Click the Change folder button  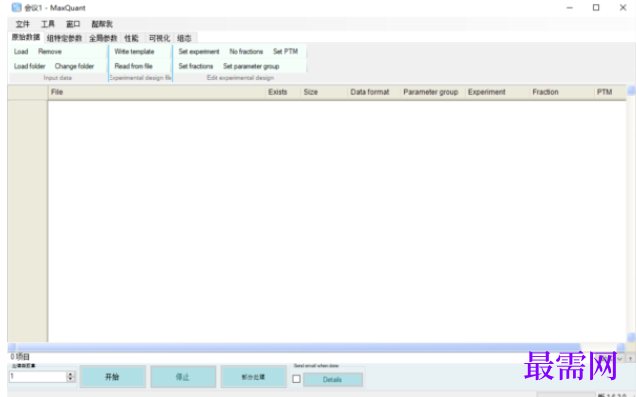pyautogui.click(x=74, y=66)
